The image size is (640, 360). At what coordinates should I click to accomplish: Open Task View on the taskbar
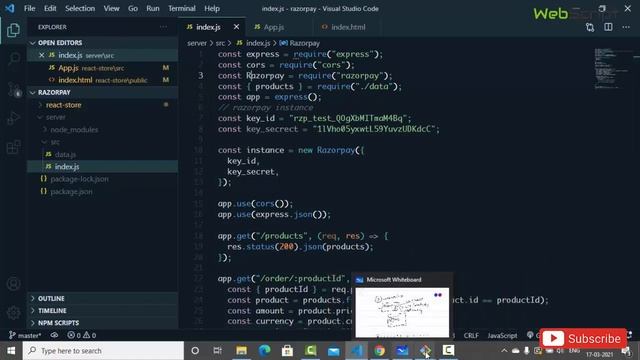click(218, 351)
